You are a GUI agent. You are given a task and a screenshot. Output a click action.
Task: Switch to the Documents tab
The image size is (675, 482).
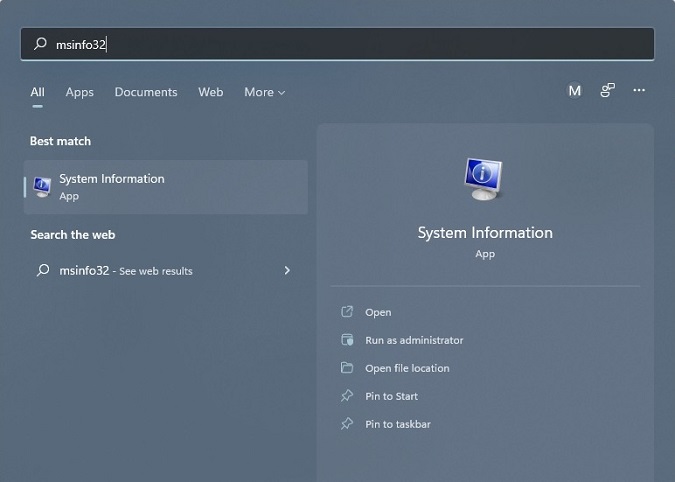(x=146, y=92)
